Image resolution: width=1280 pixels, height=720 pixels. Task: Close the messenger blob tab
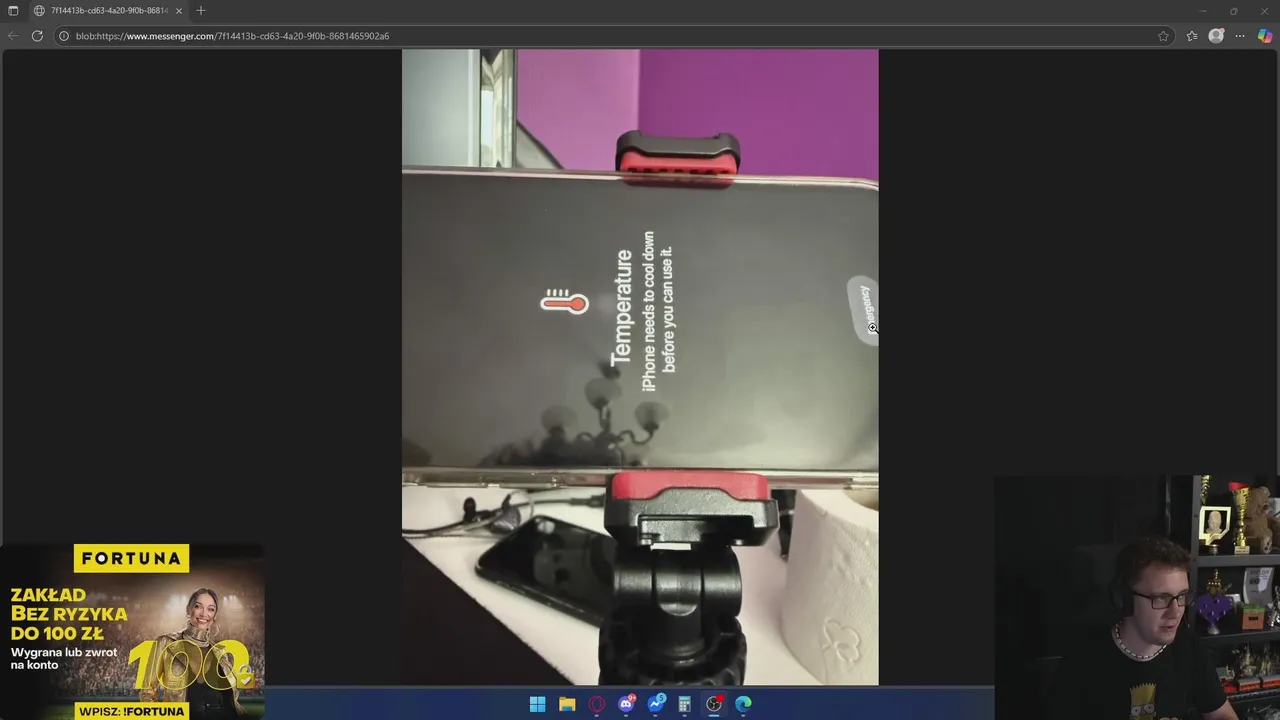(179, 11)
